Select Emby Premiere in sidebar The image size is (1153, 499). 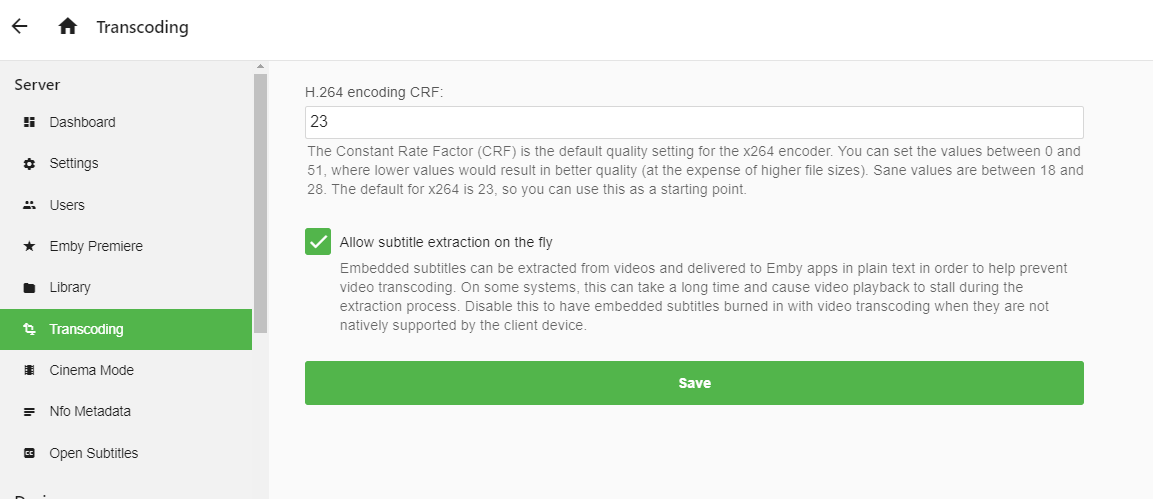pyautogui.click(x=96, y=246)
